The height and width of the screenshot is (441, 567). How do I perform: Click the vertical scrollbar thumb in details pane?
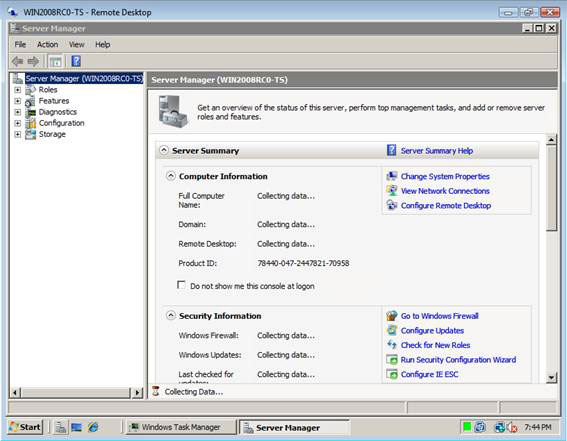551,188
